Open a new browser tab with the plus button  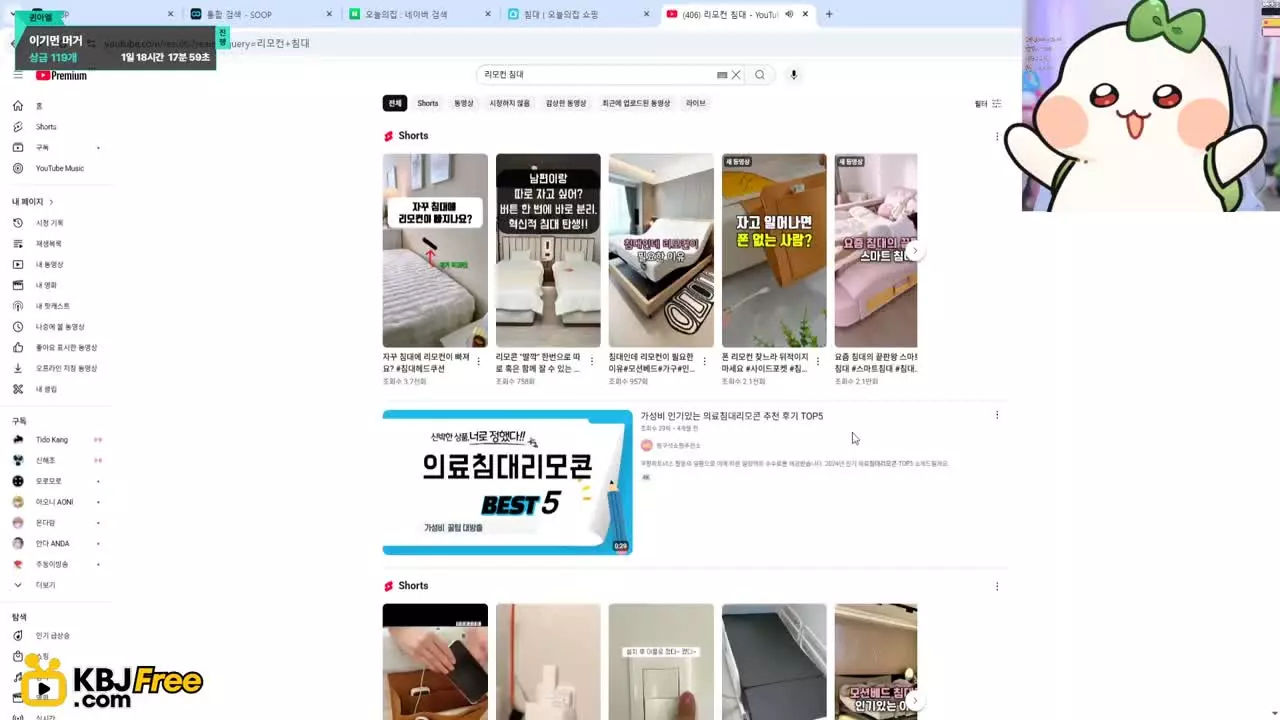pos(829,14)
